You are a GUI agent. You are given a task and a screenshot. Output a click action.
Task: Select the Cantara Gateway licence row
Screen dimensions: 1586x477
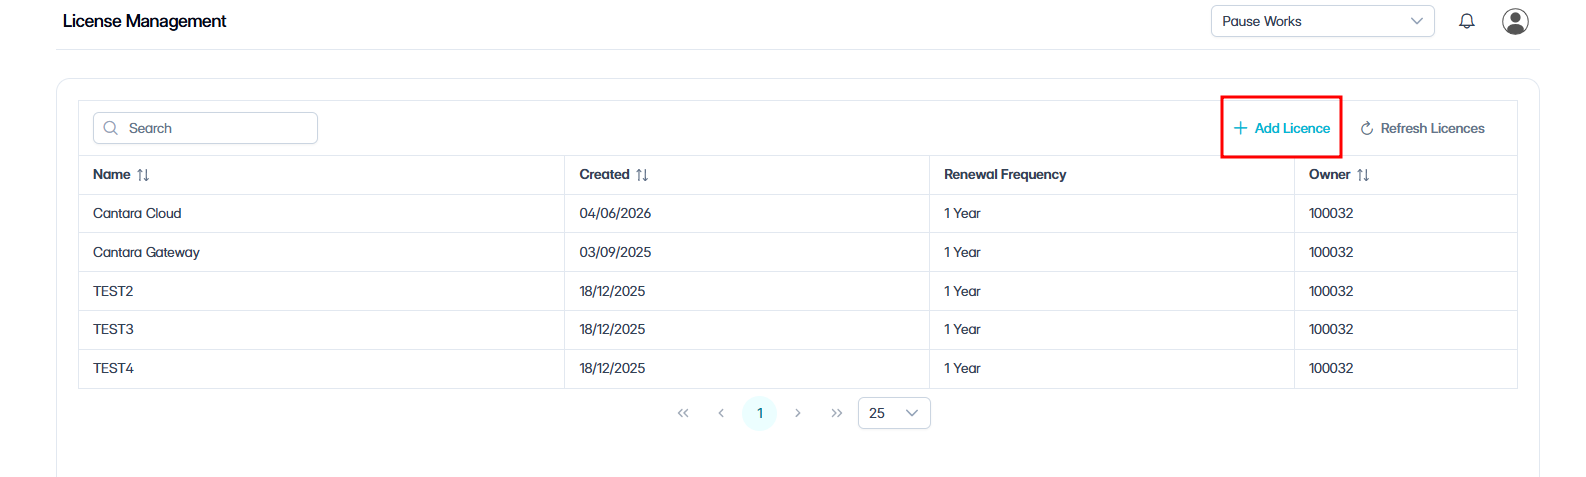click(x=797, y=252)
